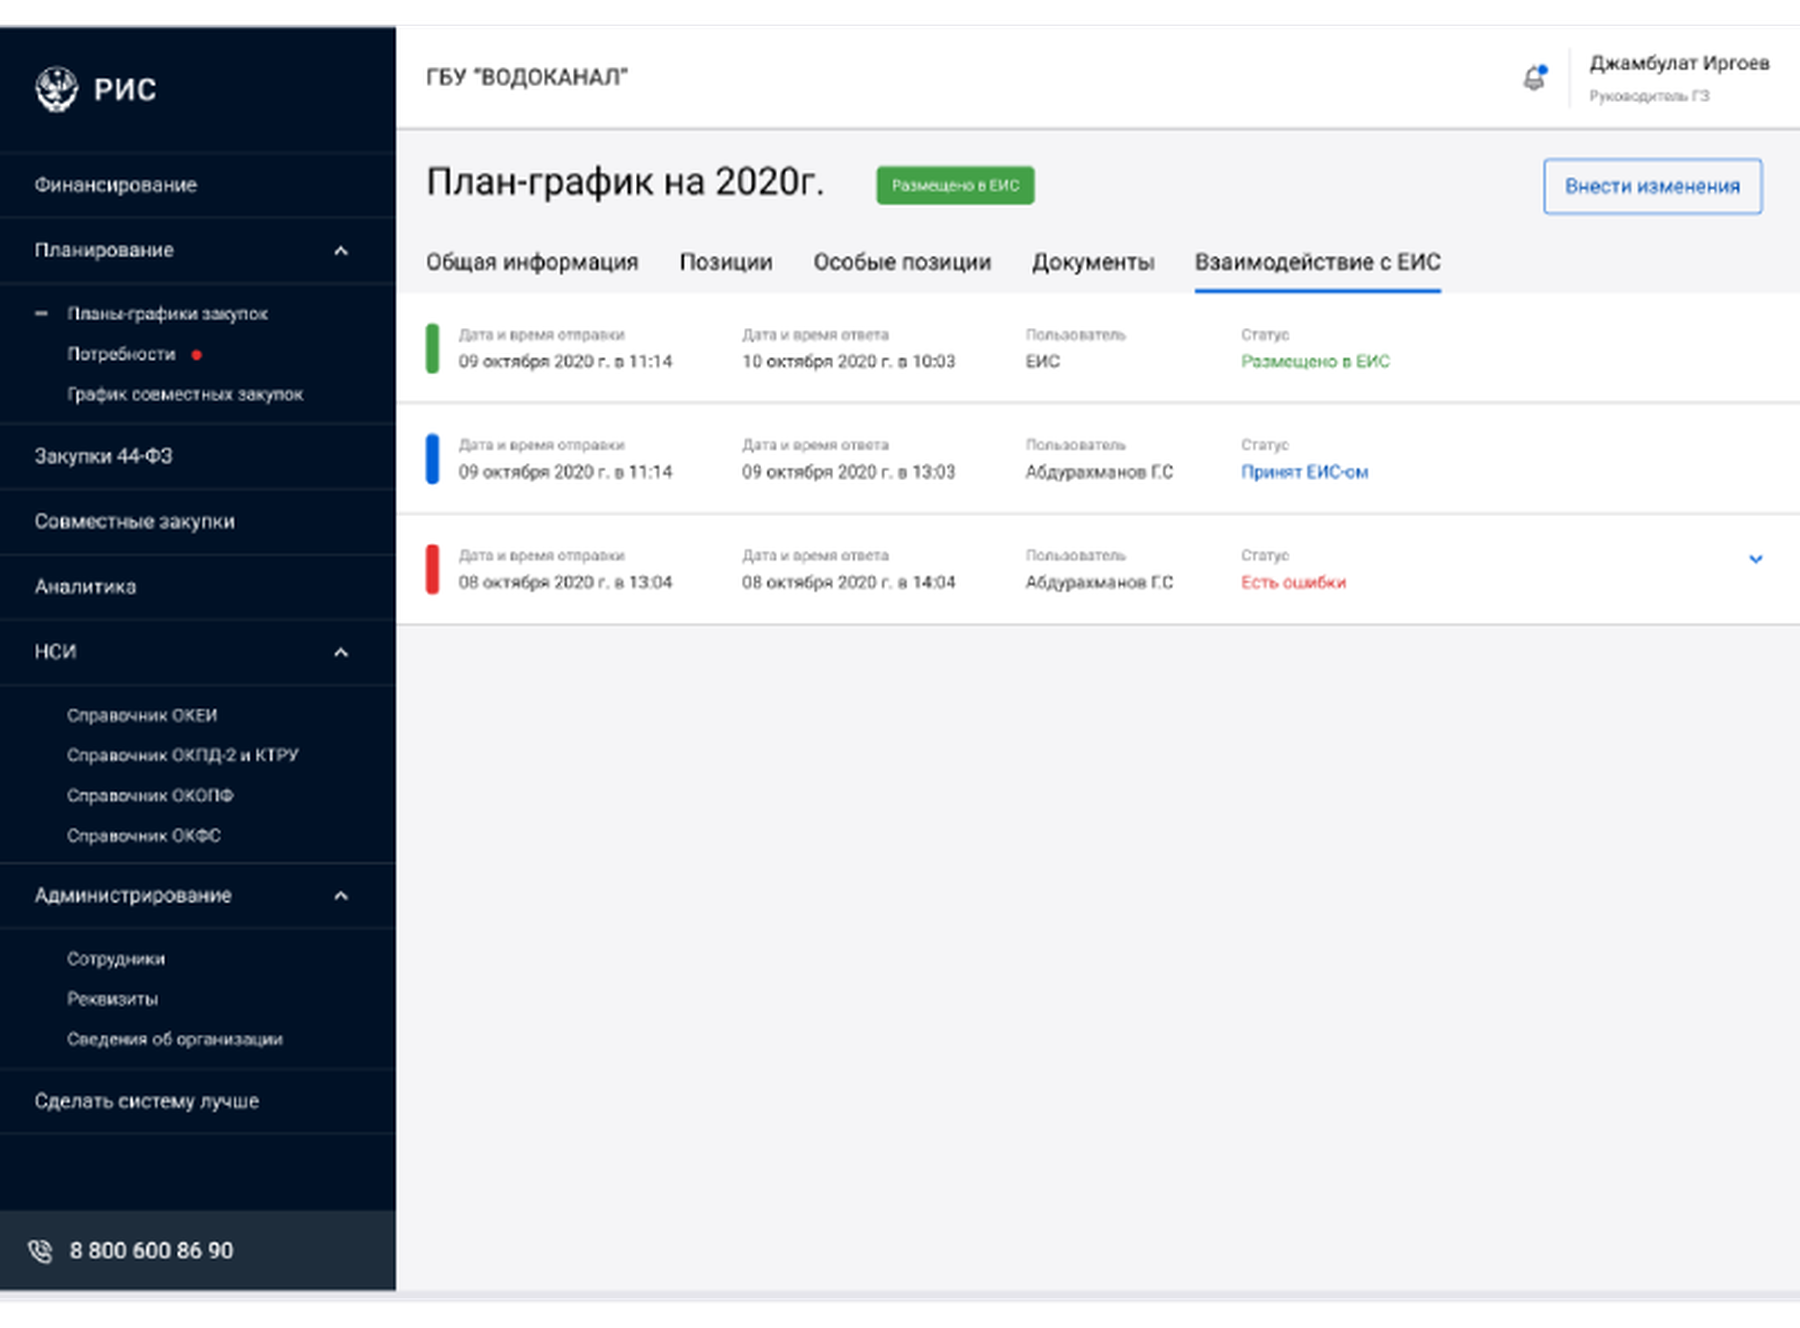Click green status bar of first row
Viewport: 1800px width, 1328px height.
click(432, 348)
